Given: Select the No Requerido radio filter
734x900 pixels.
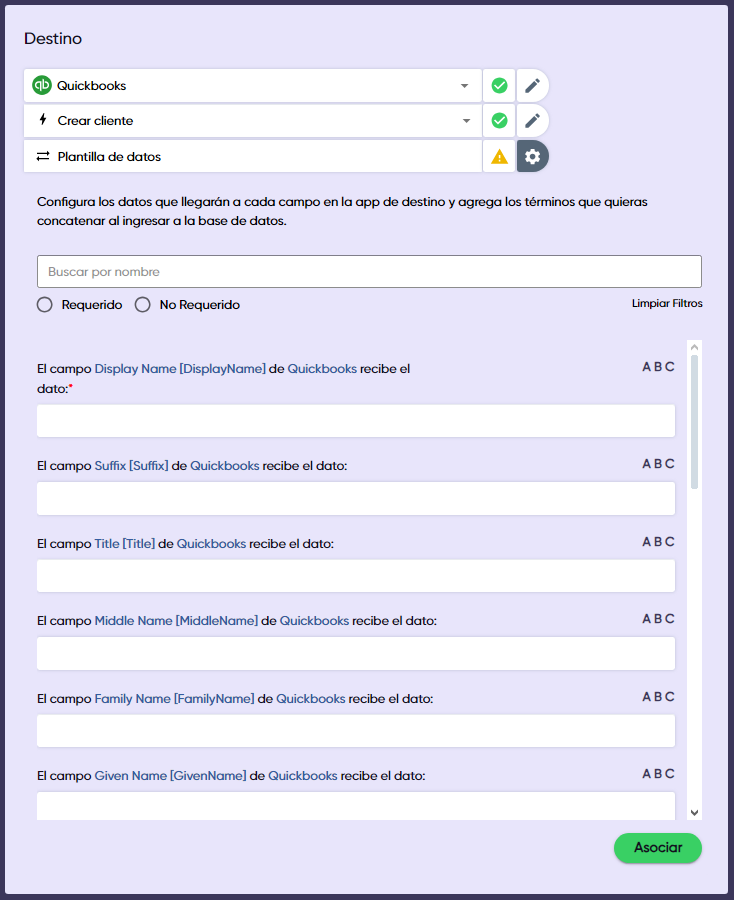Looking at the screenshot, I should tap(143, 305).
